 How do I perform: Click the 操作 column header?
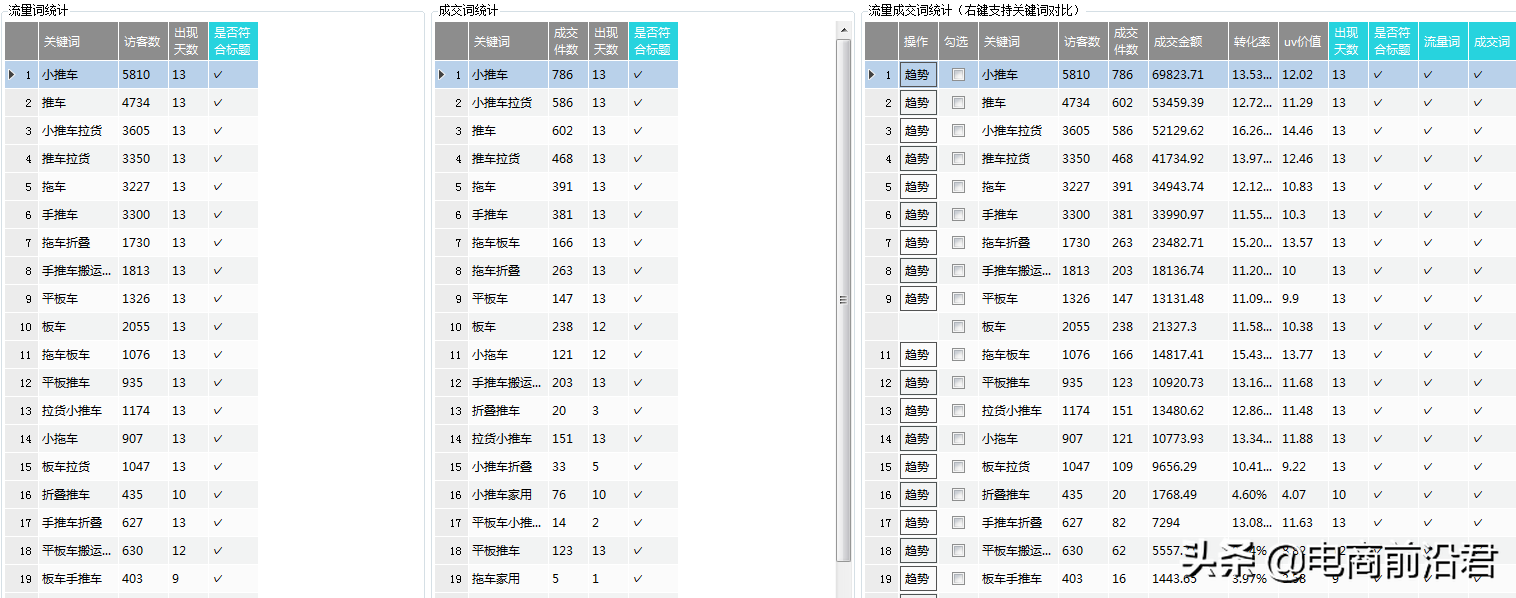[918, 42]
